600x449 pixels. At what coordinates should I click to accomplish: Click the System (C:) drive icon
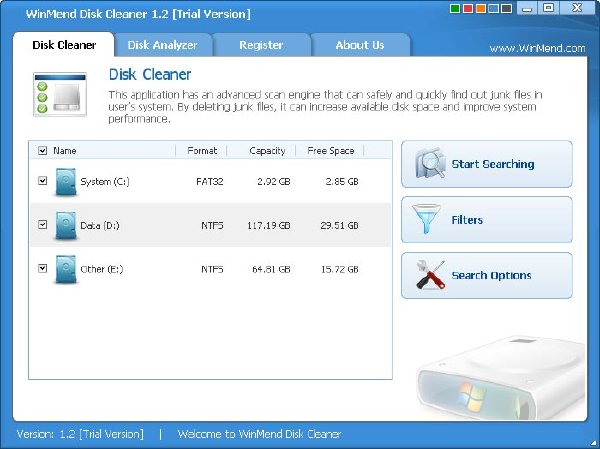tap(65, 181)
